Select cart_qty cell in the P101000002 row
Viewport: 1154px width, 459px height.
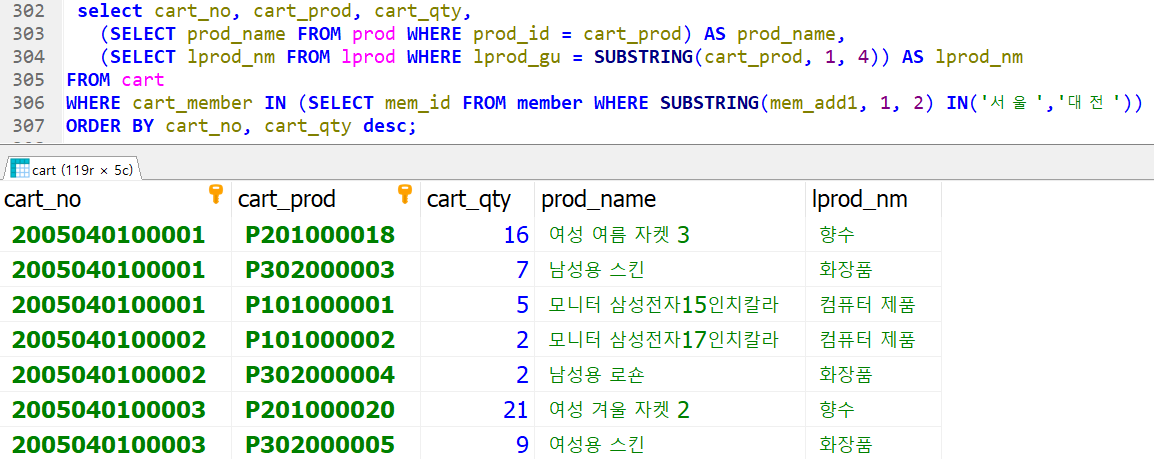click(477, 339)
